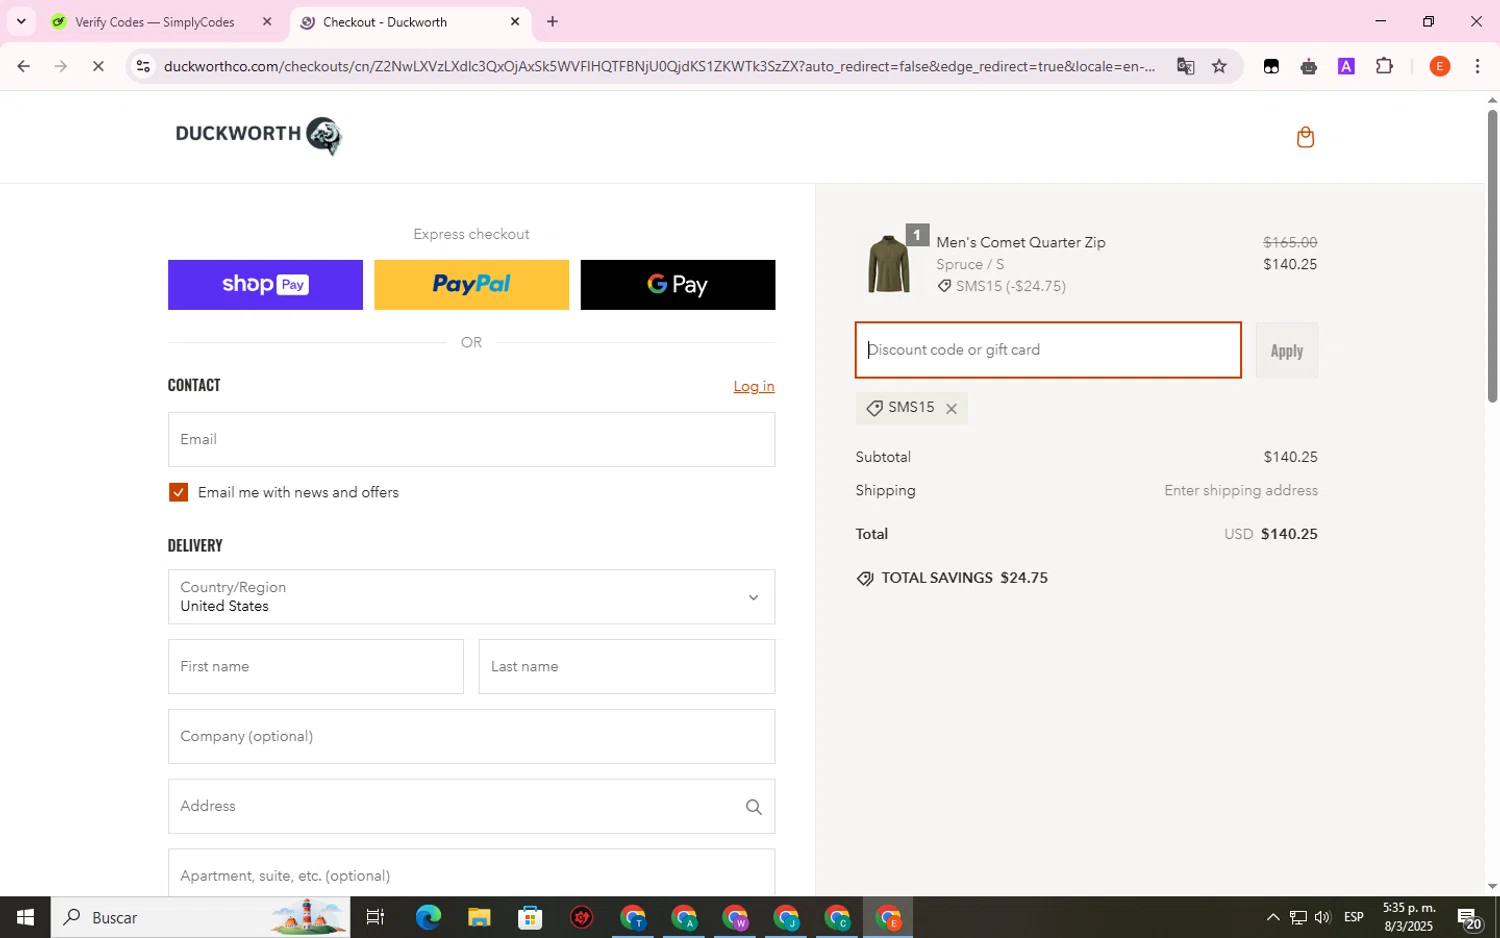Screen dimensions: 1500x938
Task: Click the TOTAL SAVINGS $24.75 text
Action: 964,578
